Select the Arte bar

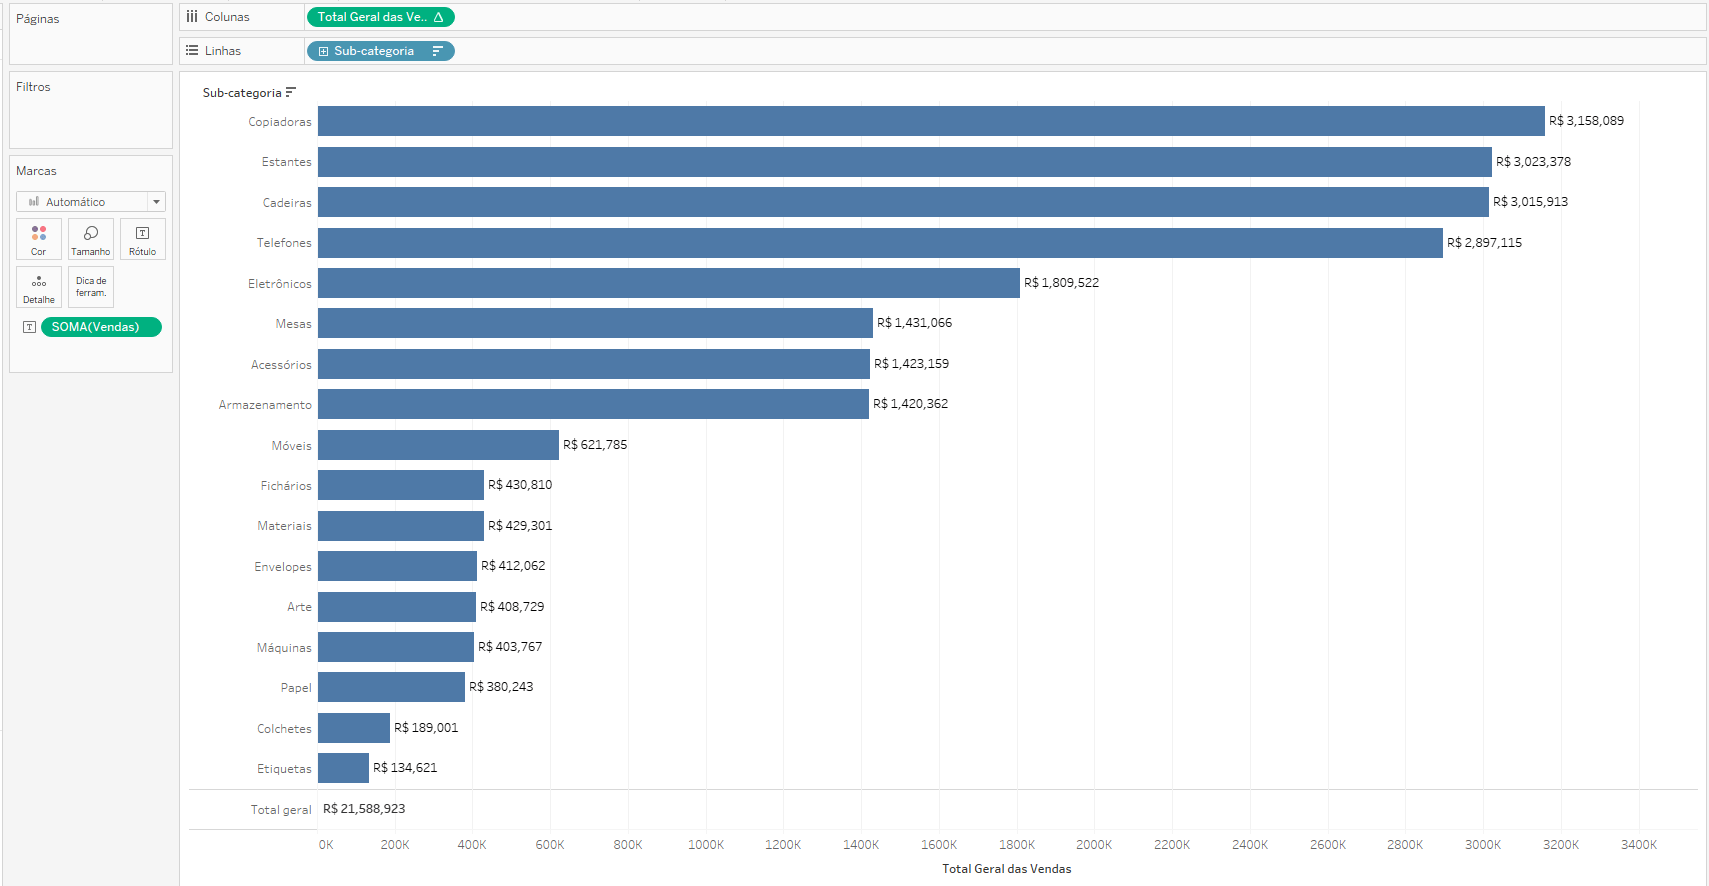click(397, 607)
